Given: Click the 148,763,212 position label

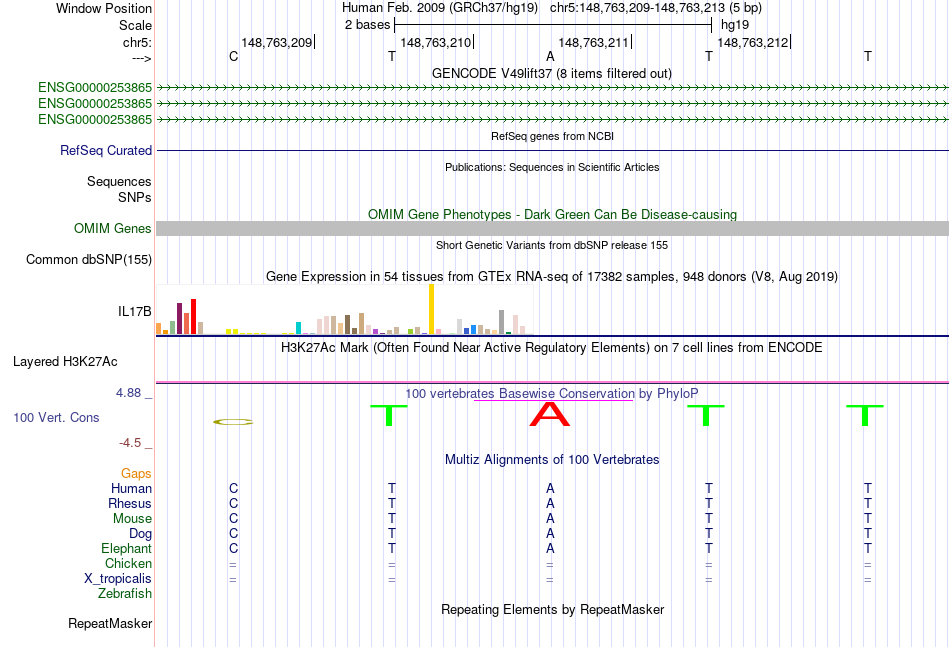Looking at the screenshot, I should [x=752, y=42].
